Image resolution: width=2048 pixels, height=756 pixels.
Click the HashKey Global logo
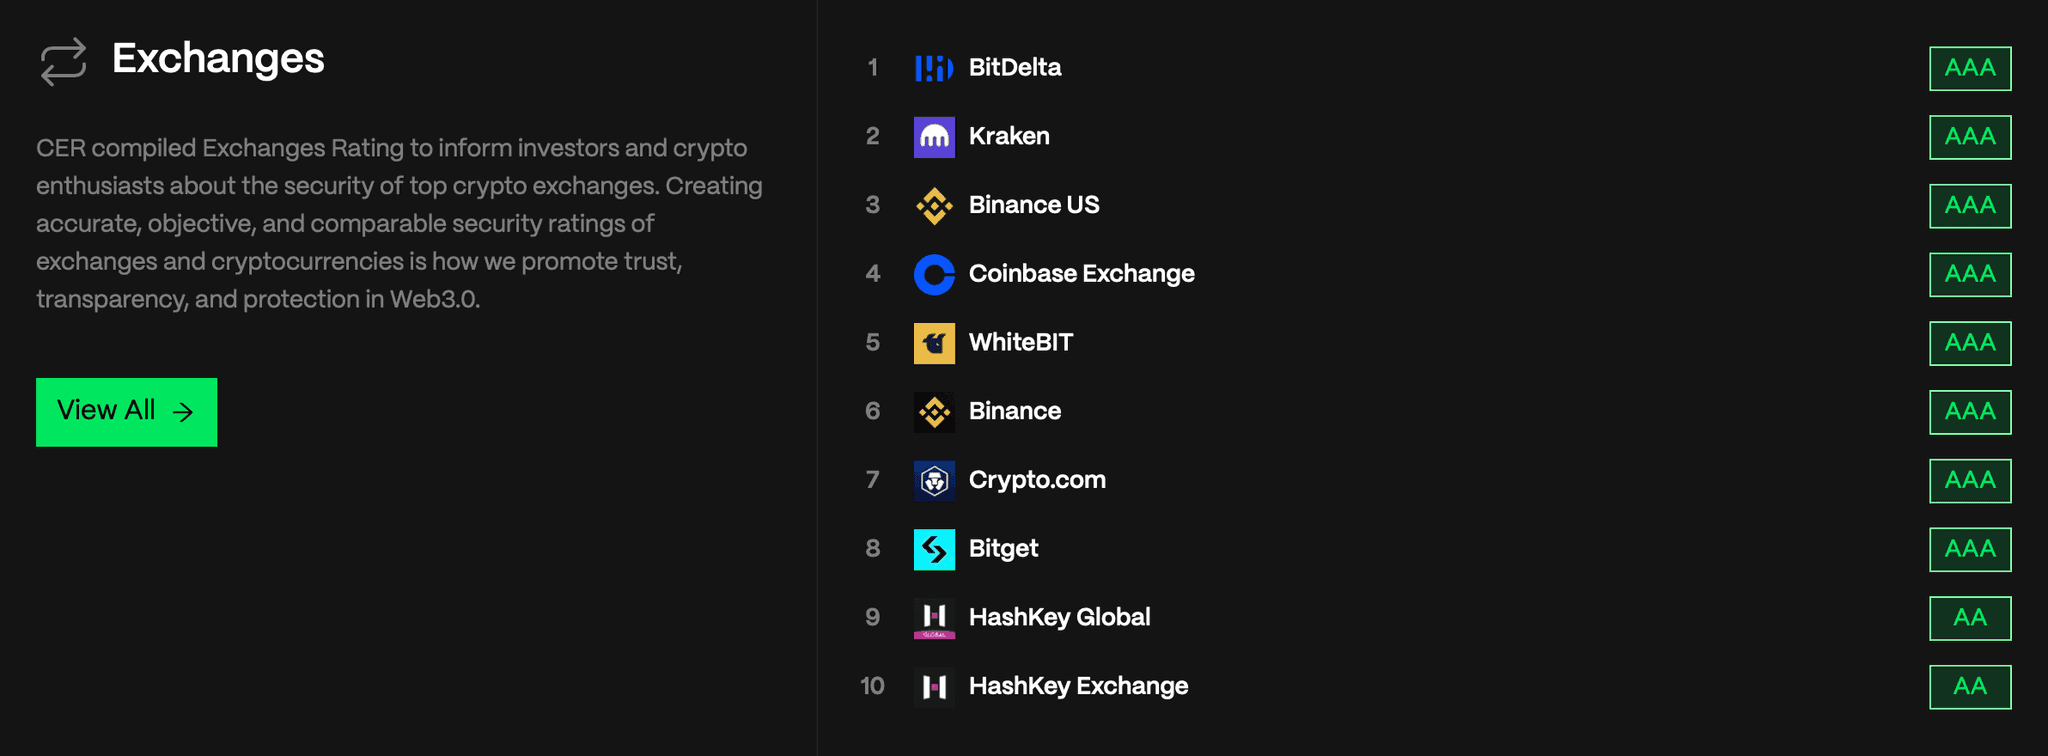pyautogui.click(x=934, y=618)
